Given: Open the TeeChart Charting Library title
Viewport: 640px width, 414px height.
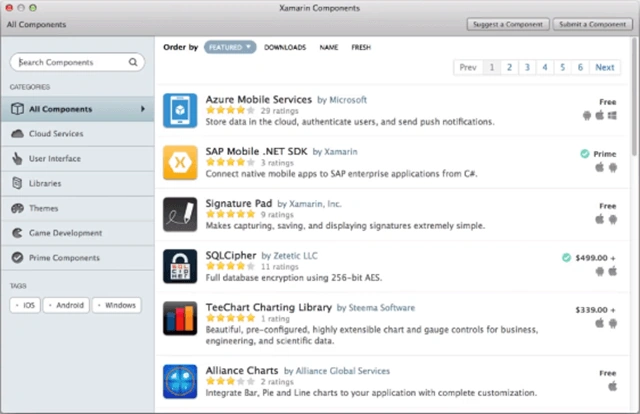Looking at the screenshot, I should coord(269,307).
